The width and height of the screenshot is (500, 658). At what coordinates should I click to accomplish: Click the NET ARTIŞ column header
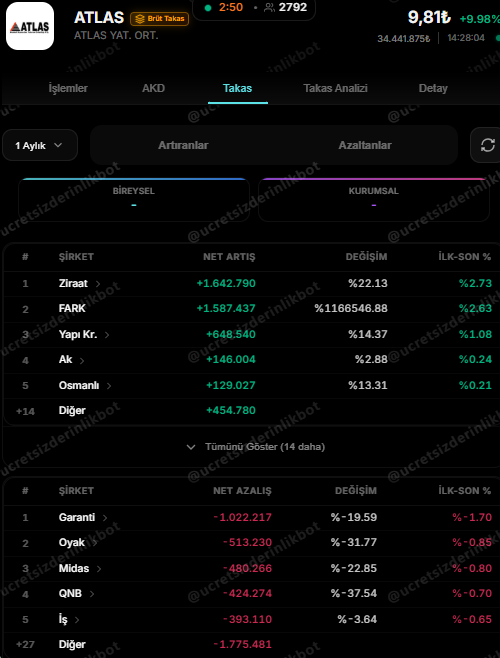coord(229,257)
